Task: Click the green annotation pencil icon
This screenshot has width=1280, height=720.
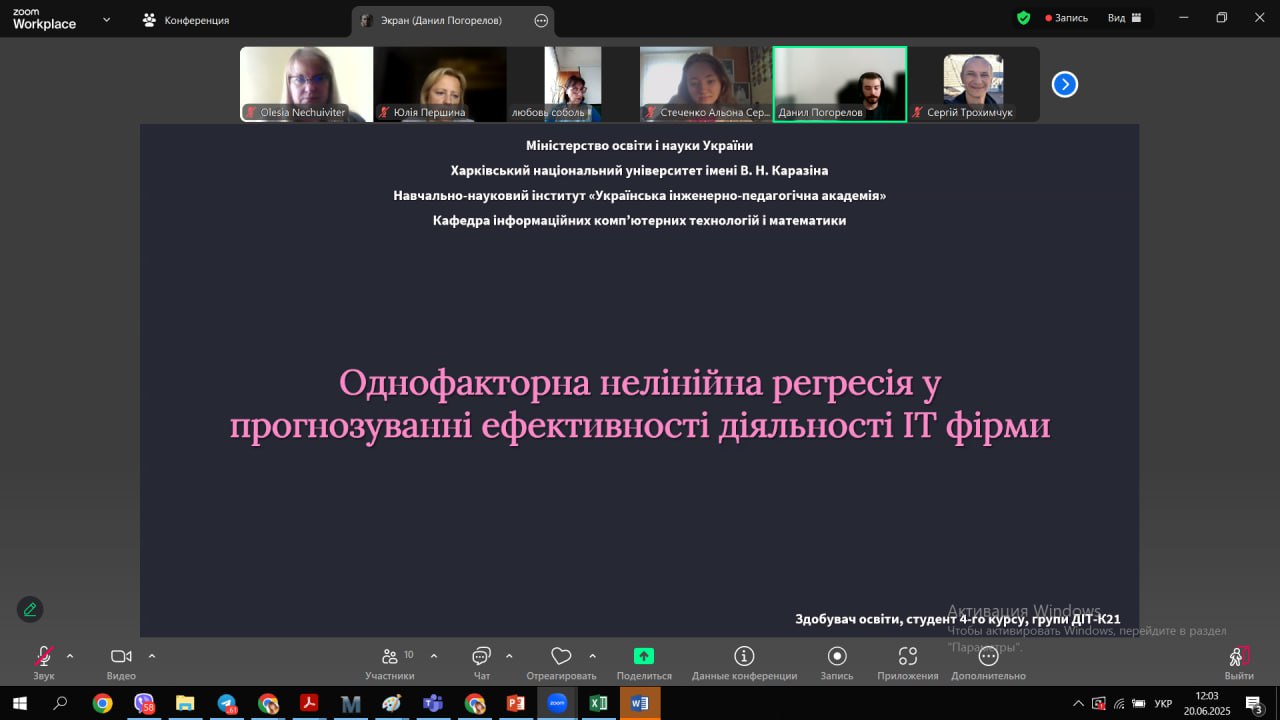Action: (30, 609)
